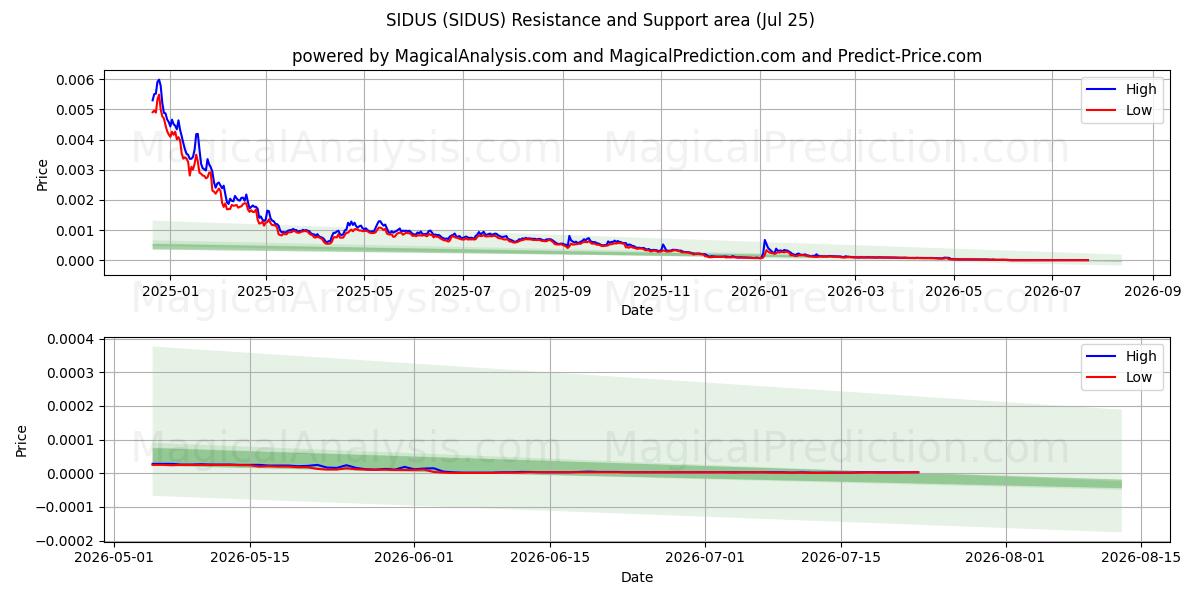The width and height of the screenshot is (1200, 600).
Task: Click the −0.0002 tick label on bottom chart
Action: (x=65, y=541)
